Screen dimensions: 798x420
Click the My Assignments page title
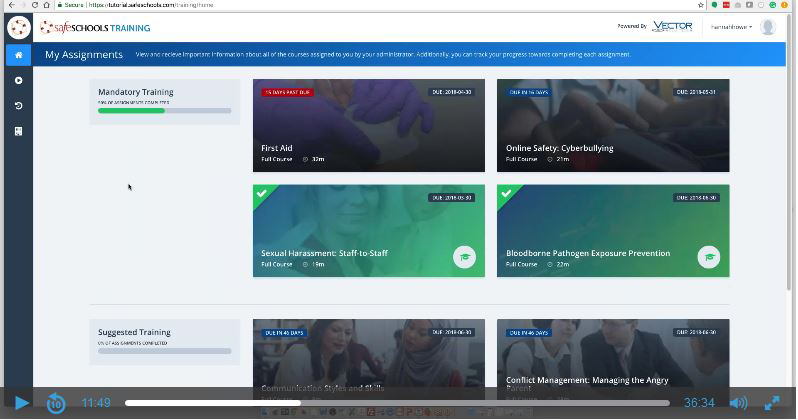[84, 54]
